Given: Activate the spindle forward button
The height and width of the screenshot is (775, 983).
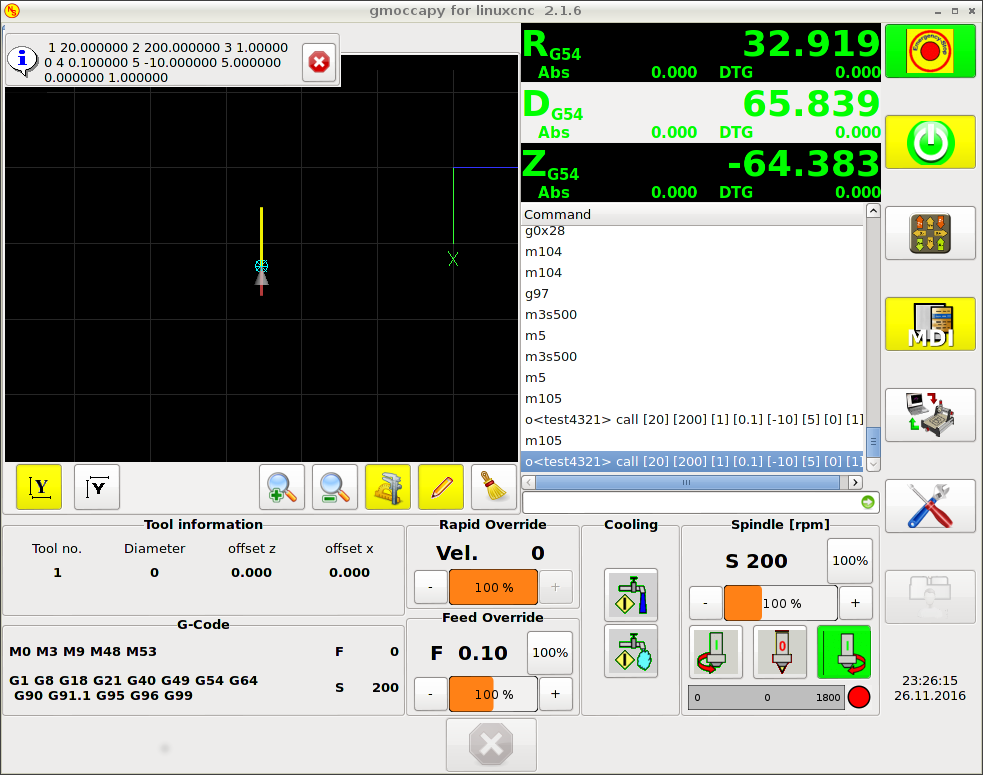Looking at the screenshot, I should pyautogui.click(x=844, y=652).
